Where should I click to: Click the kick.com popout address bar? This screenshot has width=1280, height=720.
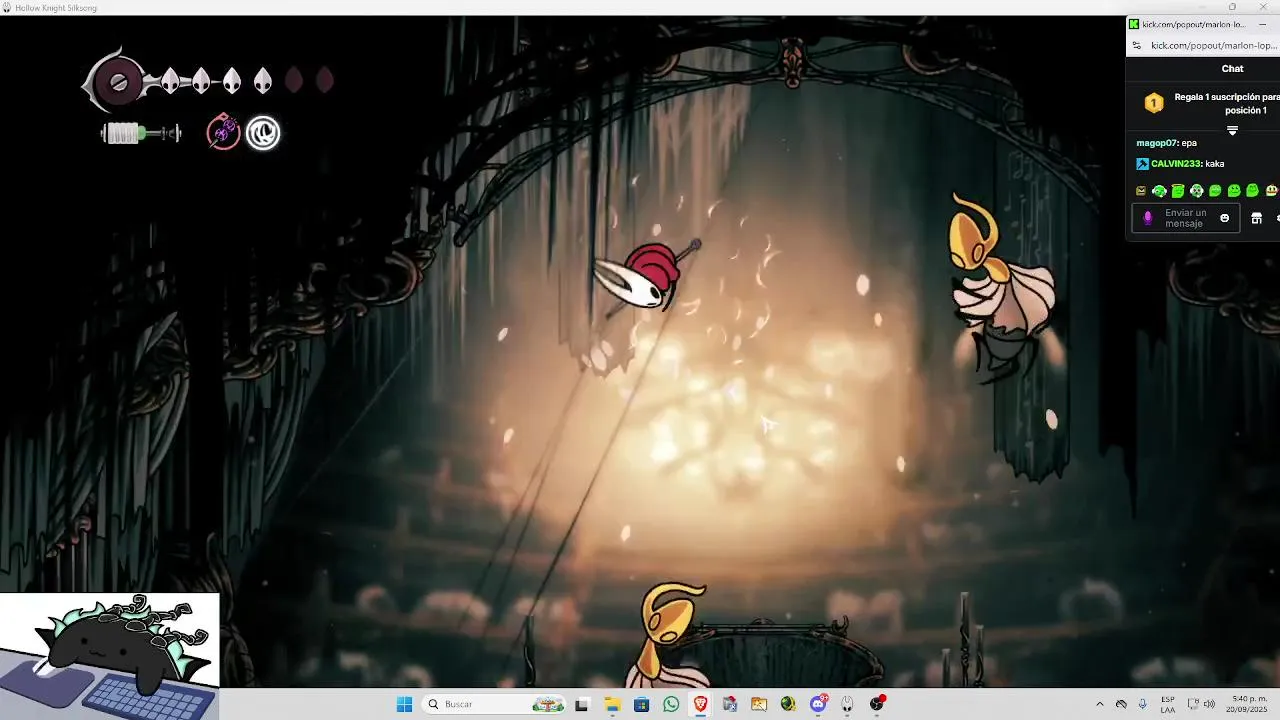(1213, 45)
